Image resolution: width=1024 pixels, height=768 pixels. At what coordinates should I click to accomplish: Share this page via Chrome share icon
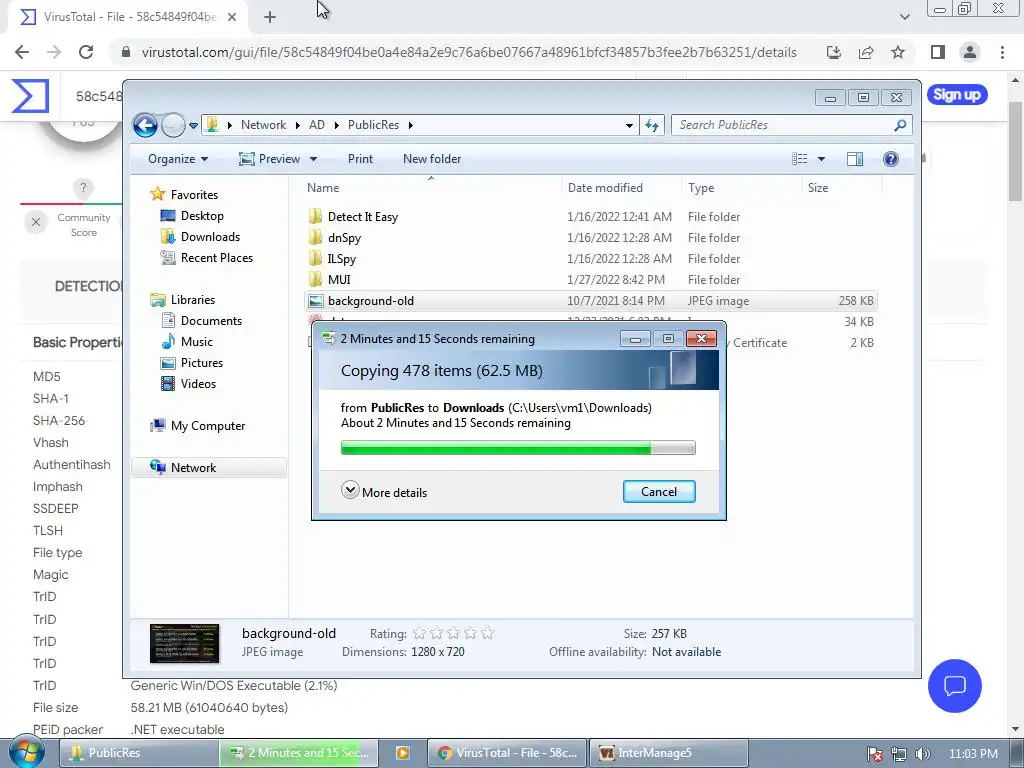pyautogui.click(x=866, y=52)
